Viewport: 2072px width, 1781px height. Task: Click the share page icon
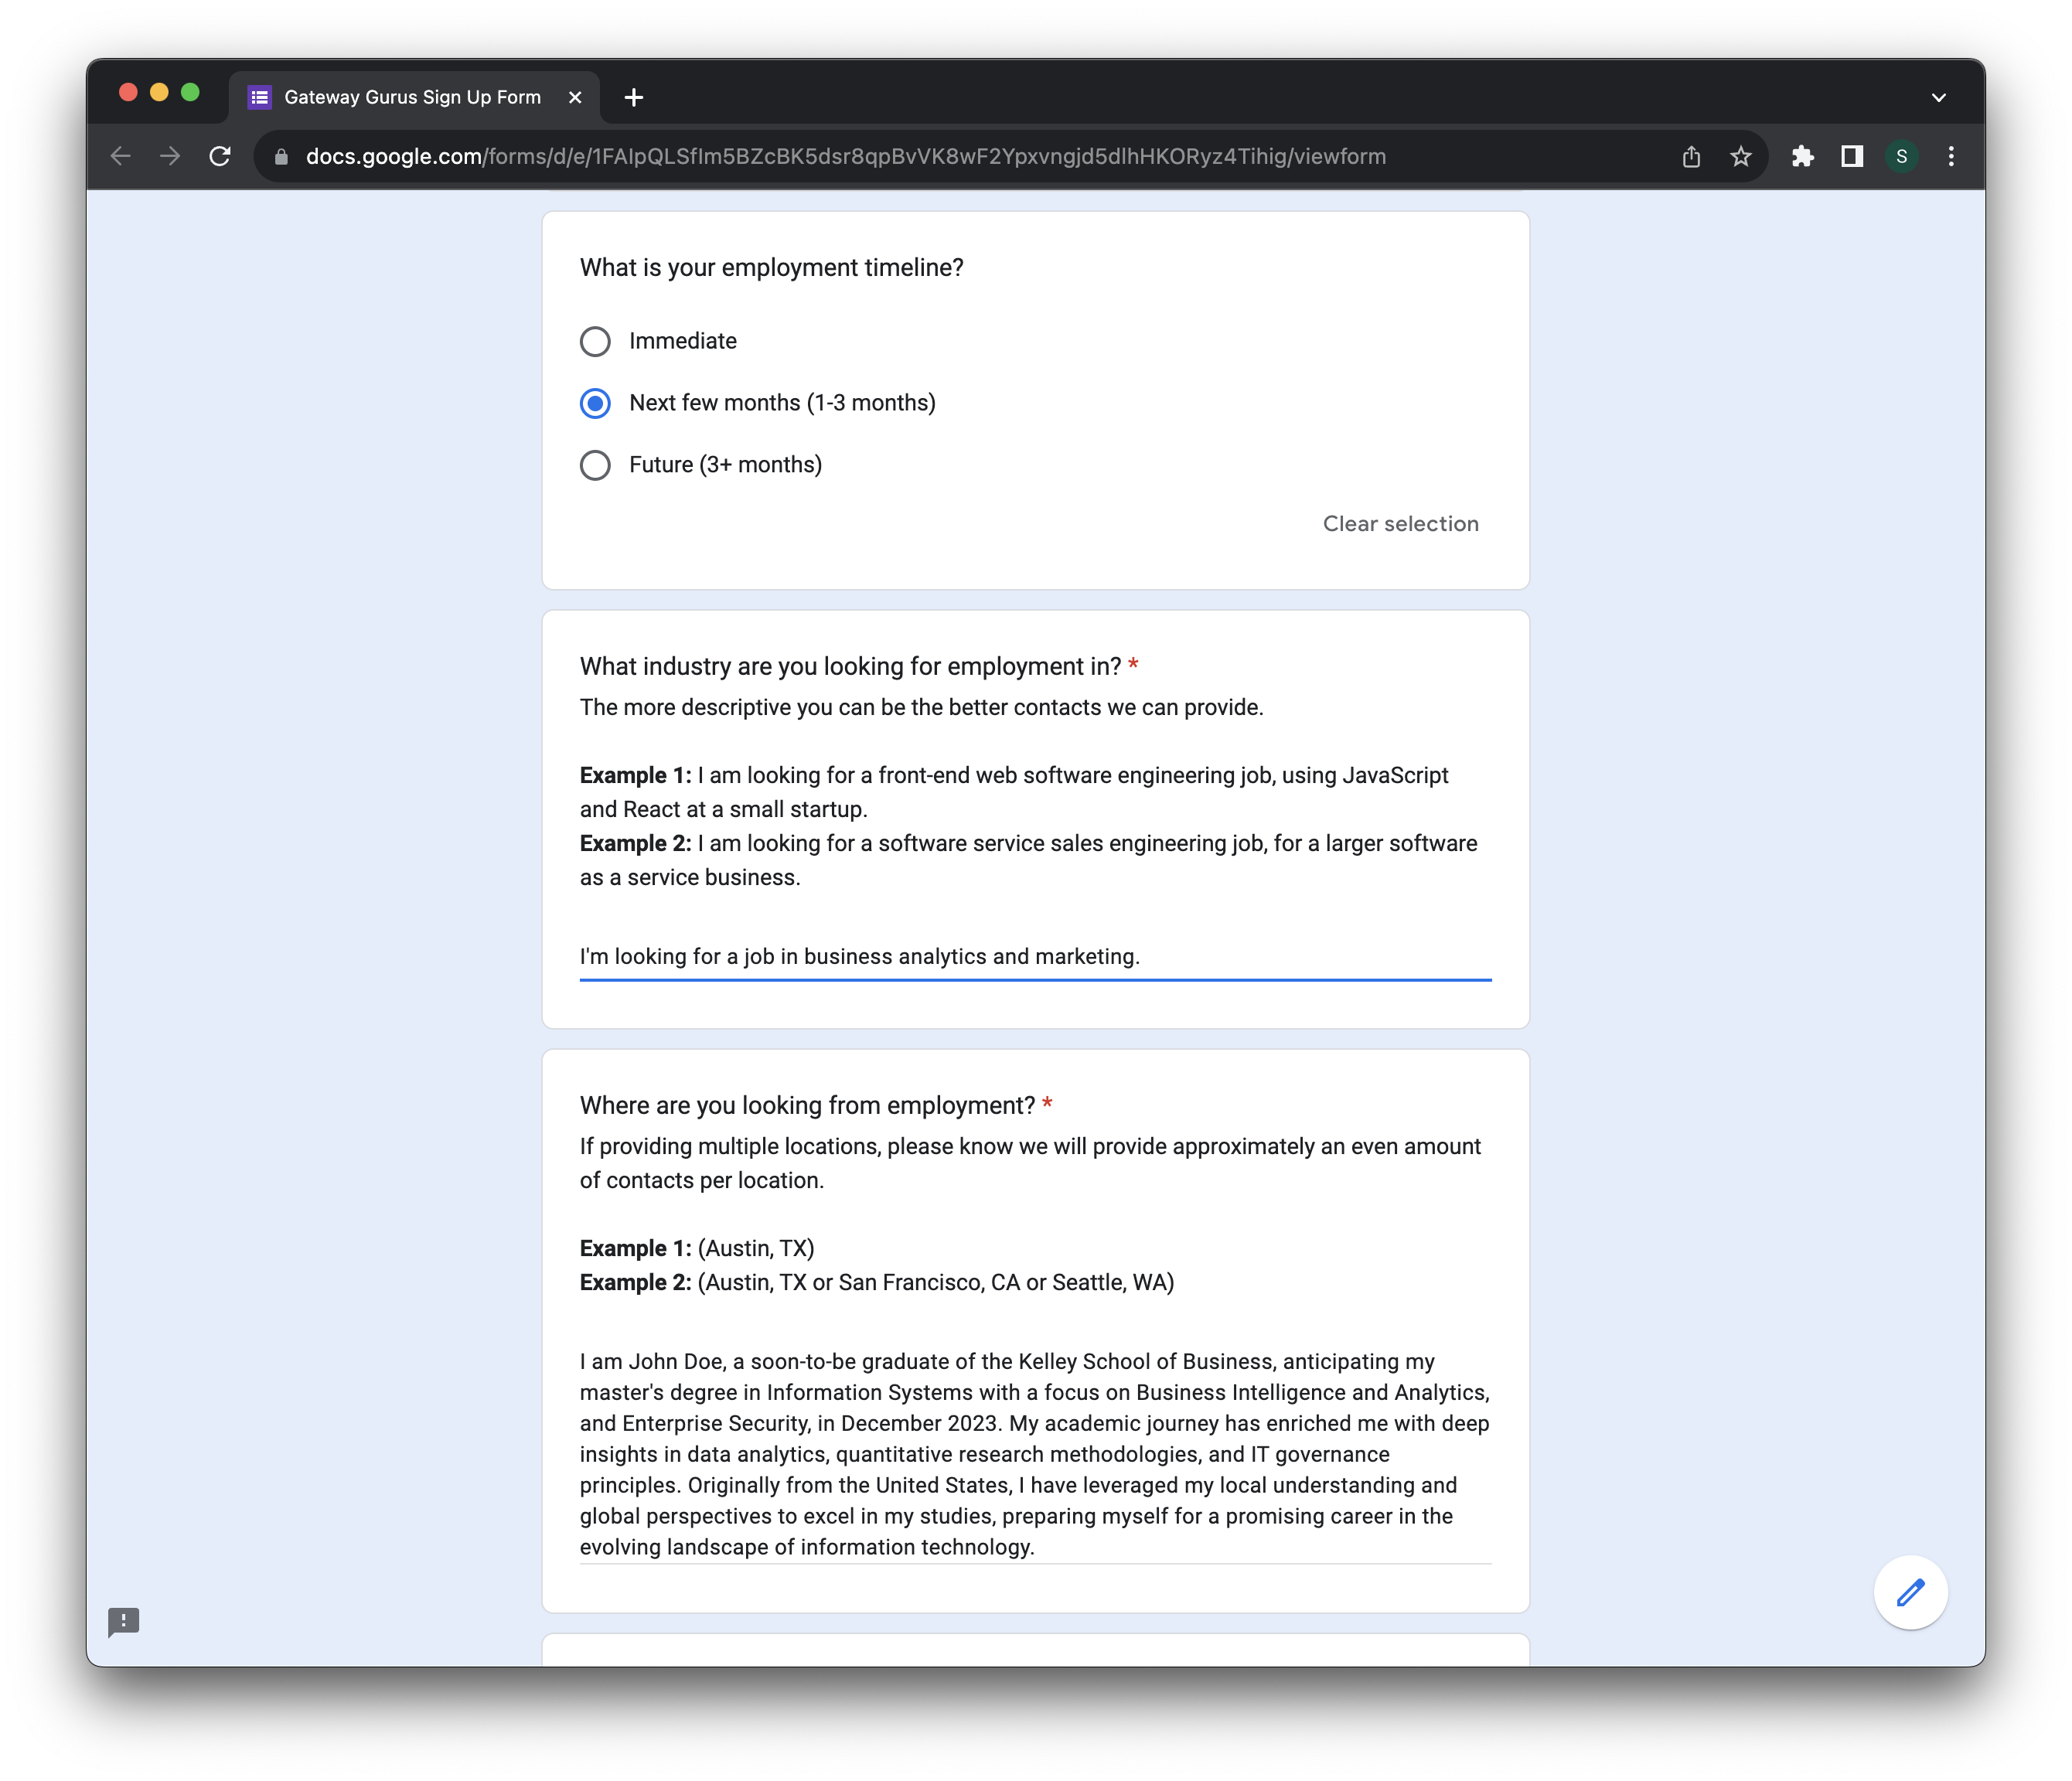[x=1691, y=156]
